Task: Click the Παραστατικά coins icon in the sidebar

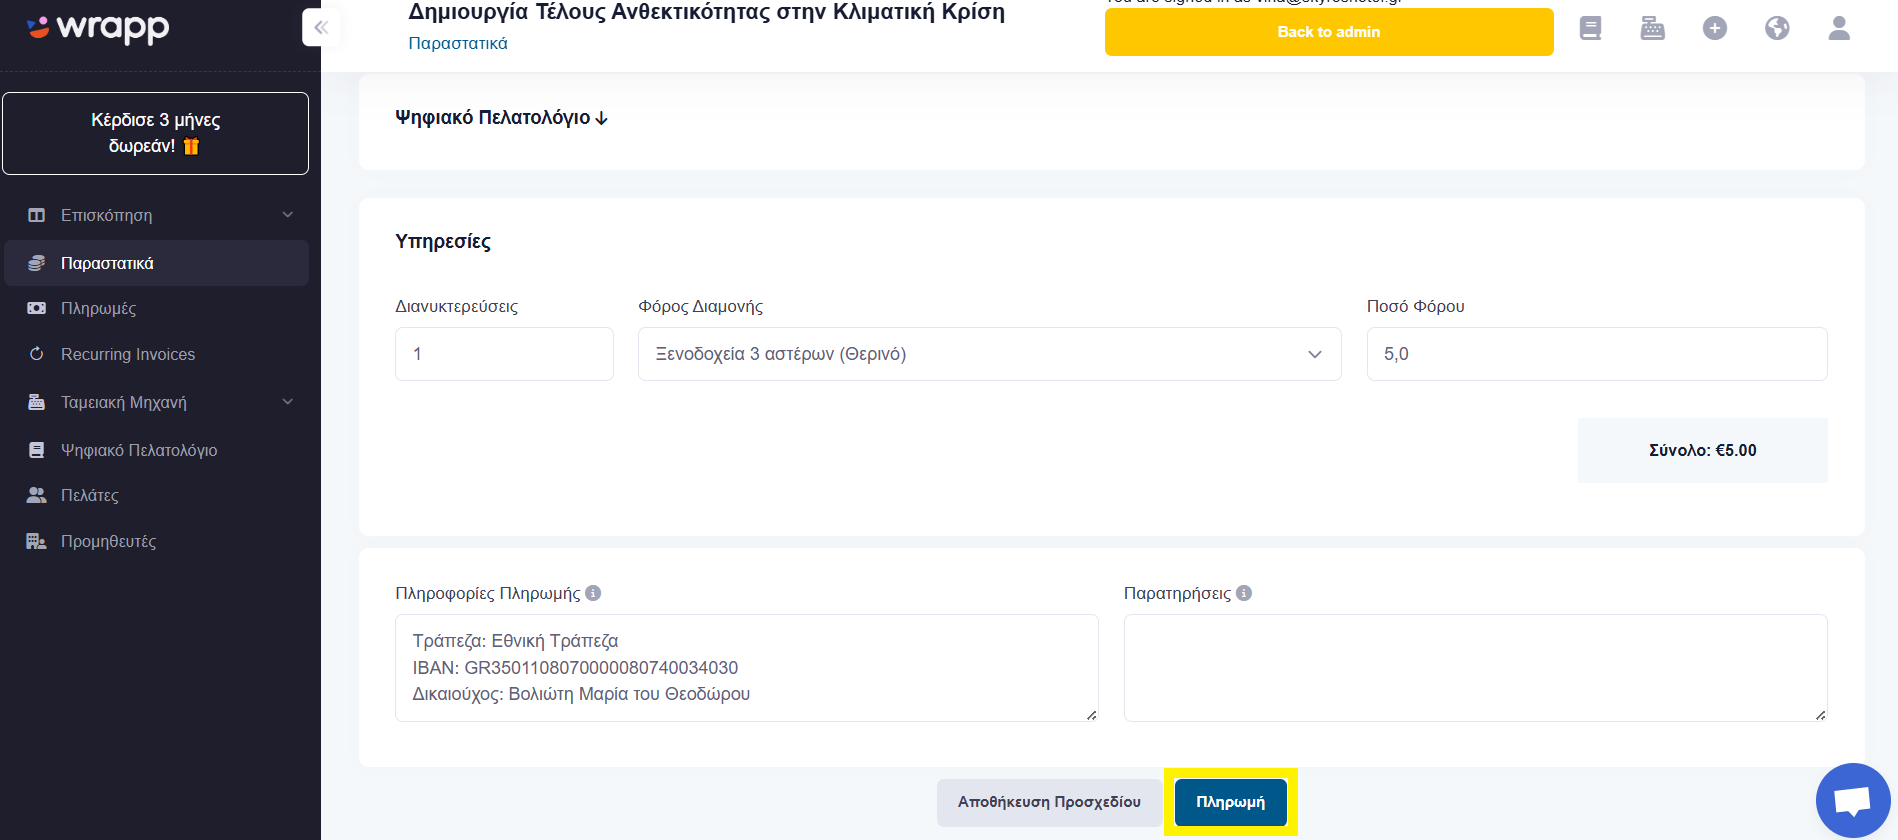Action: [37, 263]
